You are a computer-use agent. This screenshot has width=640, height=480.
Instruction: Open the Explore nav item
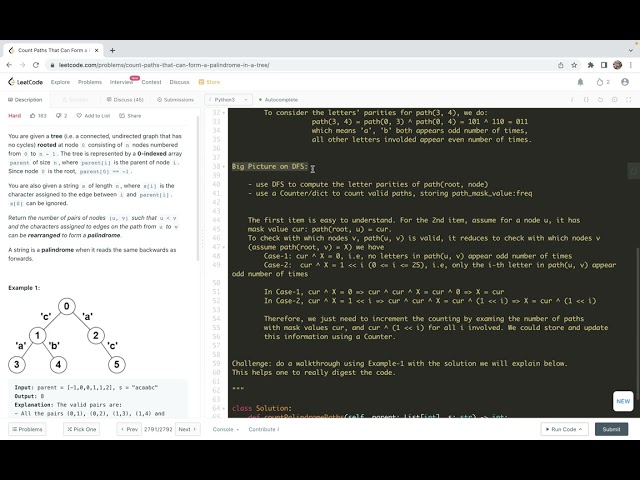(60, 82)
